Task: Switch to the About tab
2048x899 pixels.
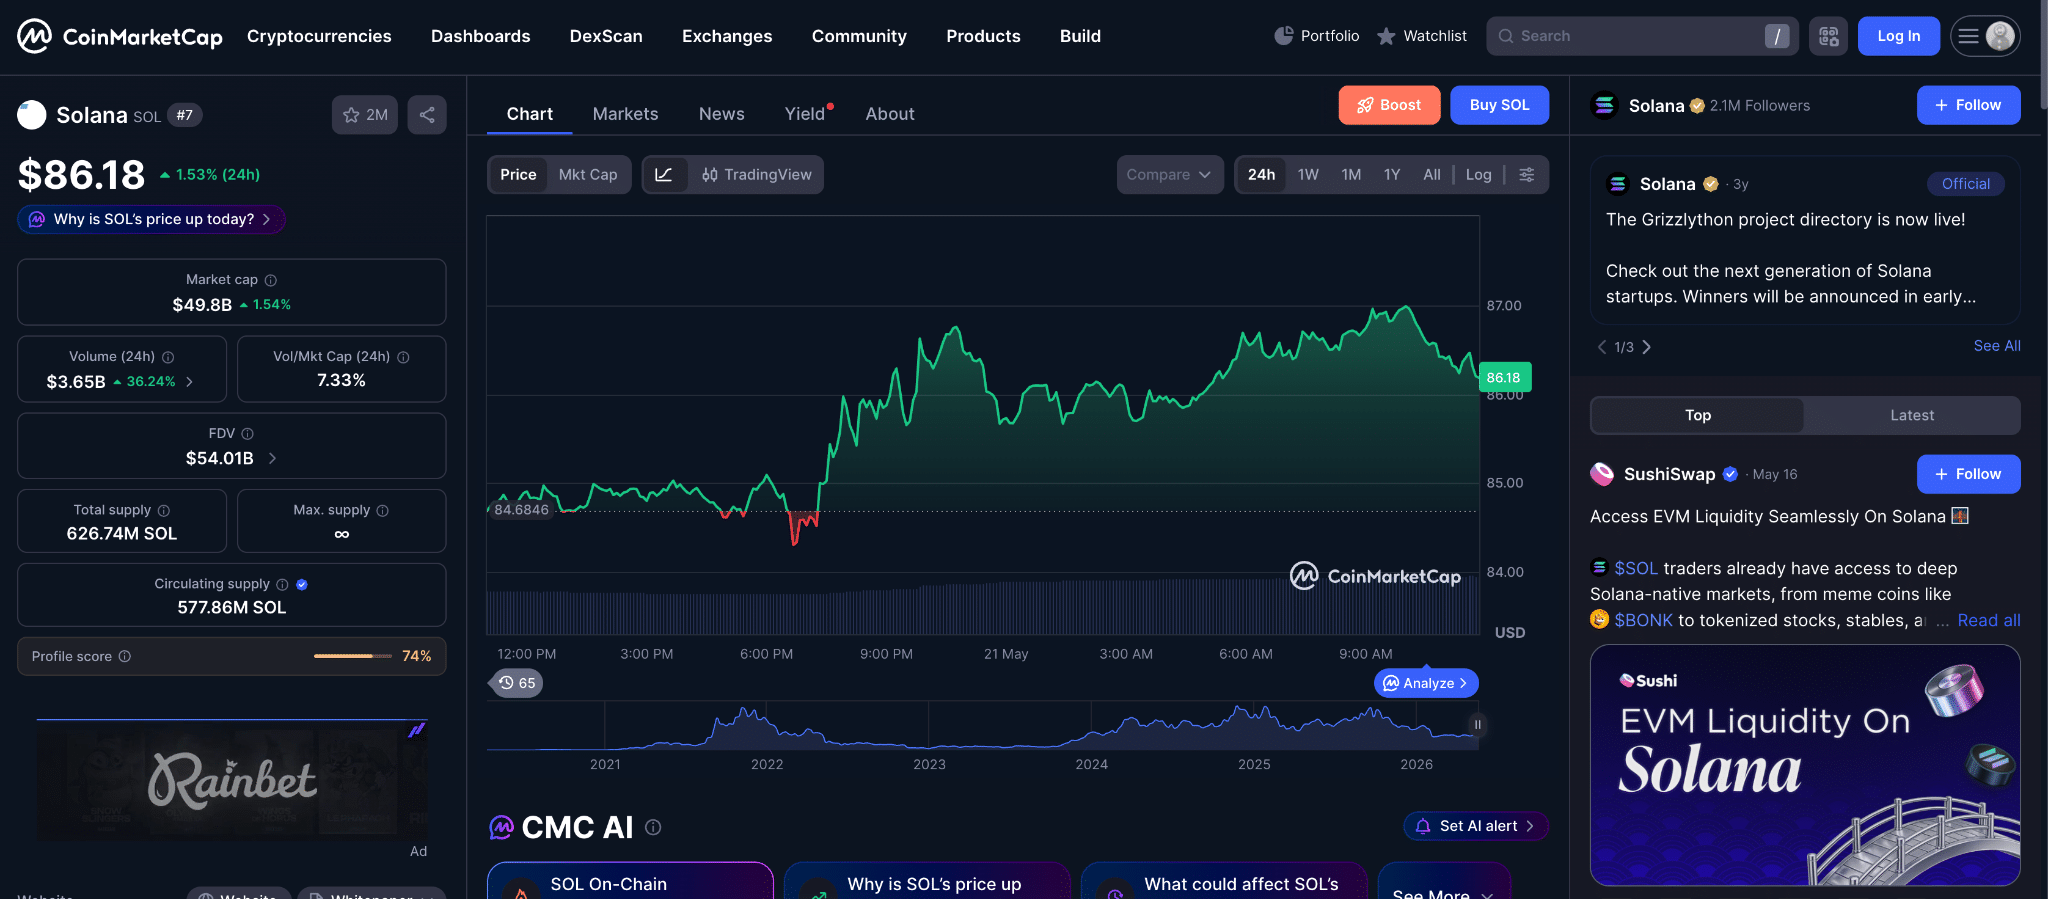Action: pos(890,114)
